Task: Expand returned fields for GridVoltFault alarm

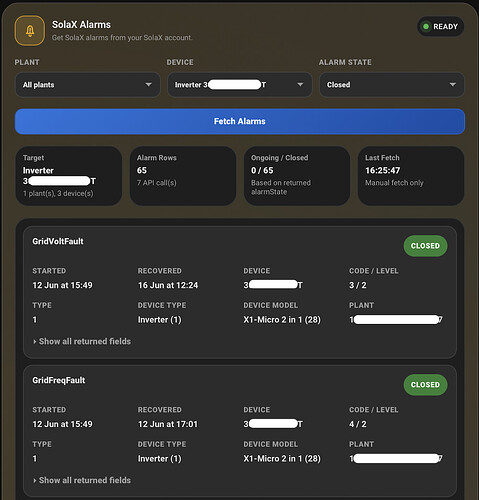Action: click(82, 341)
